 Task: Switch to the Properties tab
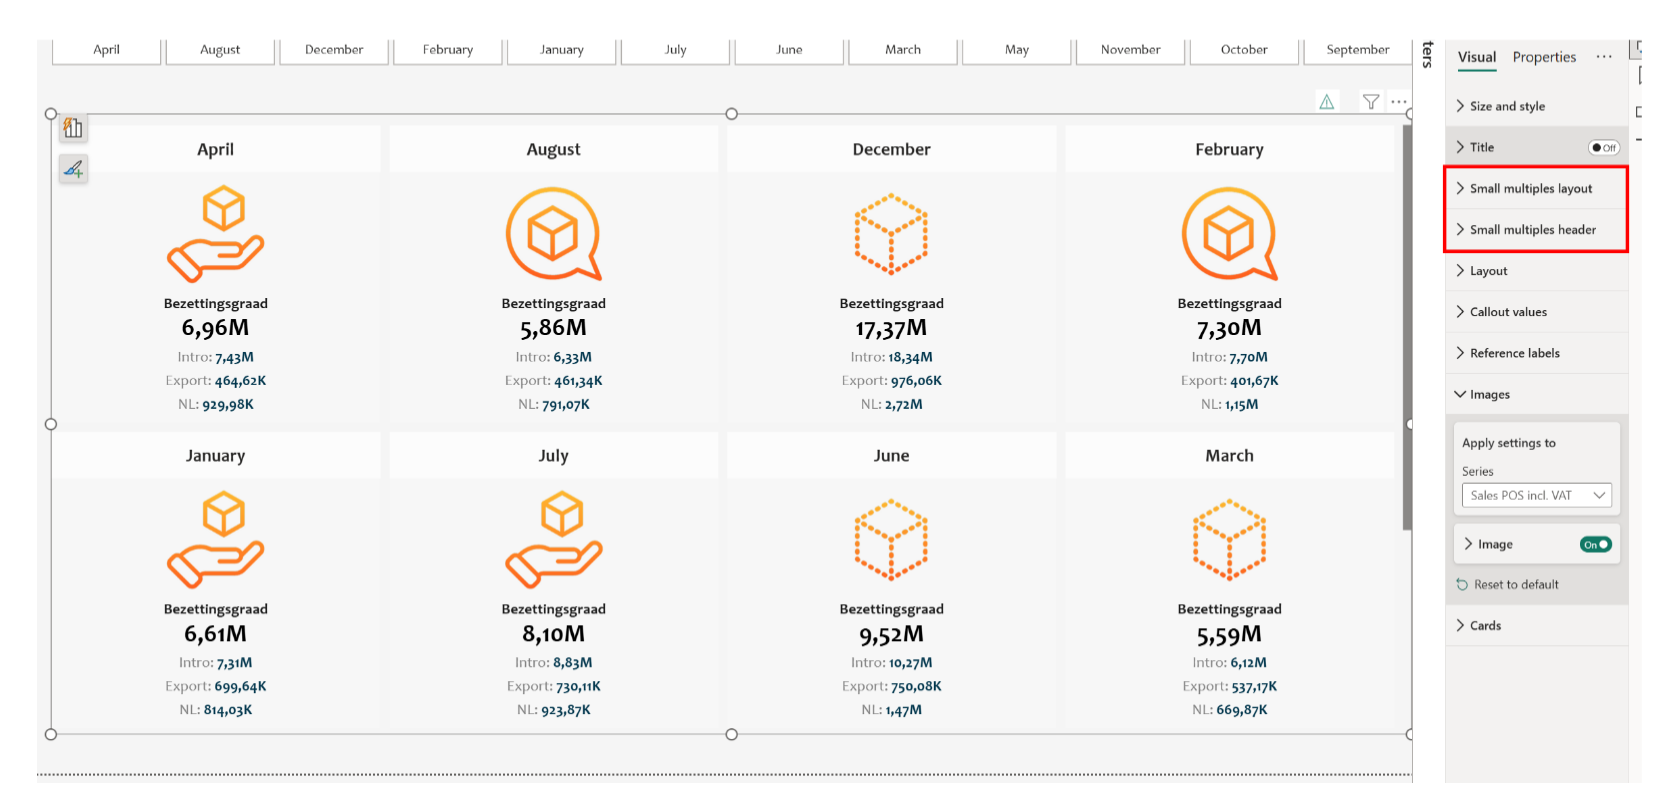coord(1544,57)
